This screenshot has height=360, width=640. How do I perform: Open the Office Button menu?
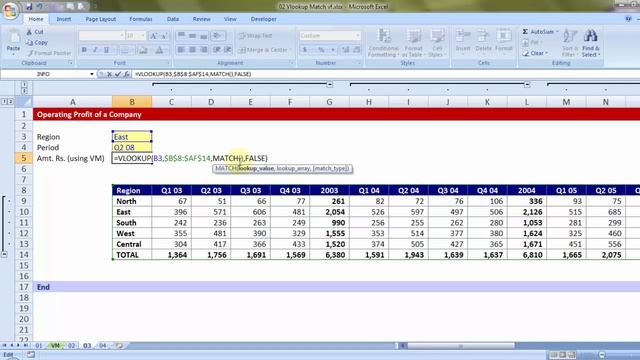(10, 11)
